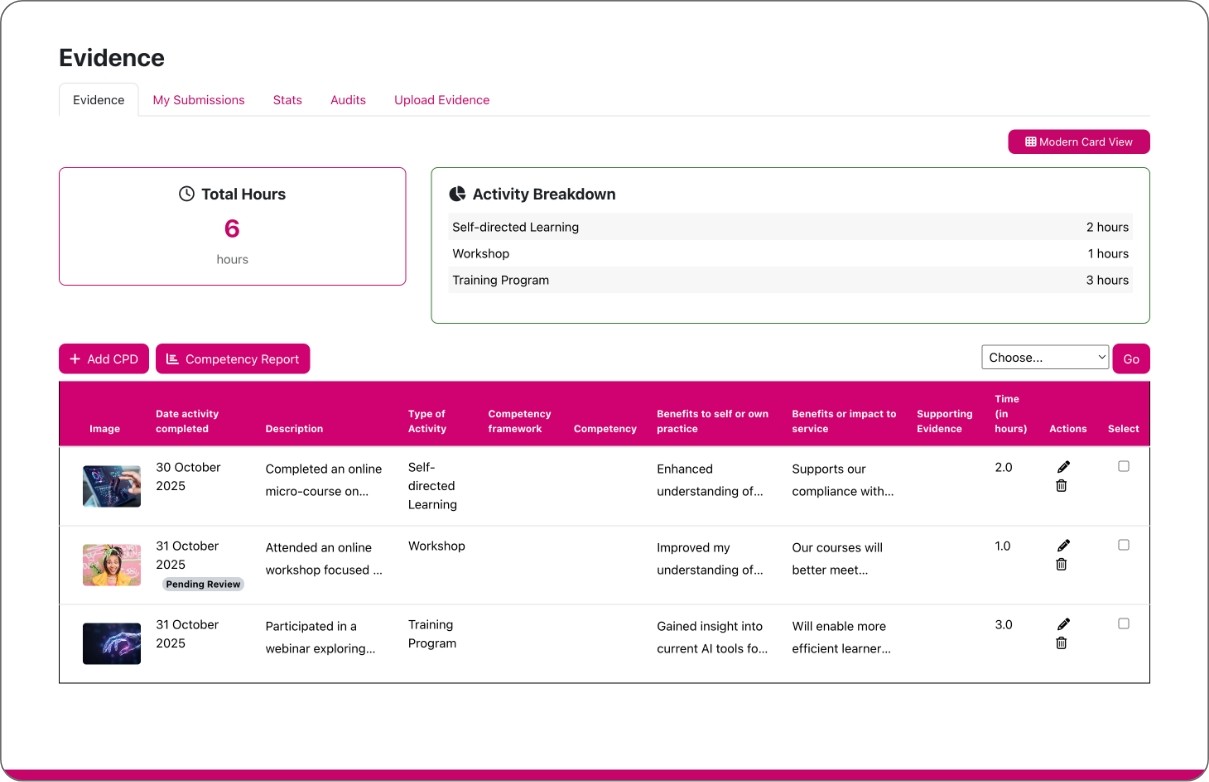1209x782 pixels.
Task: Switch to the Stats tab
Action: point(287,100)
